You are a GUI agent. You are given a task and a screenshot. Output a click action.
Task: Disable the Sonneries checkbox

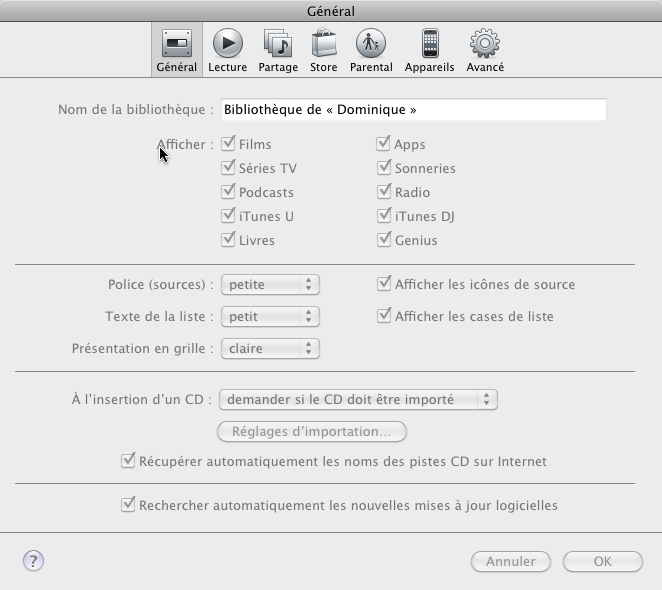pyautogui.click(x=383, y=168)
